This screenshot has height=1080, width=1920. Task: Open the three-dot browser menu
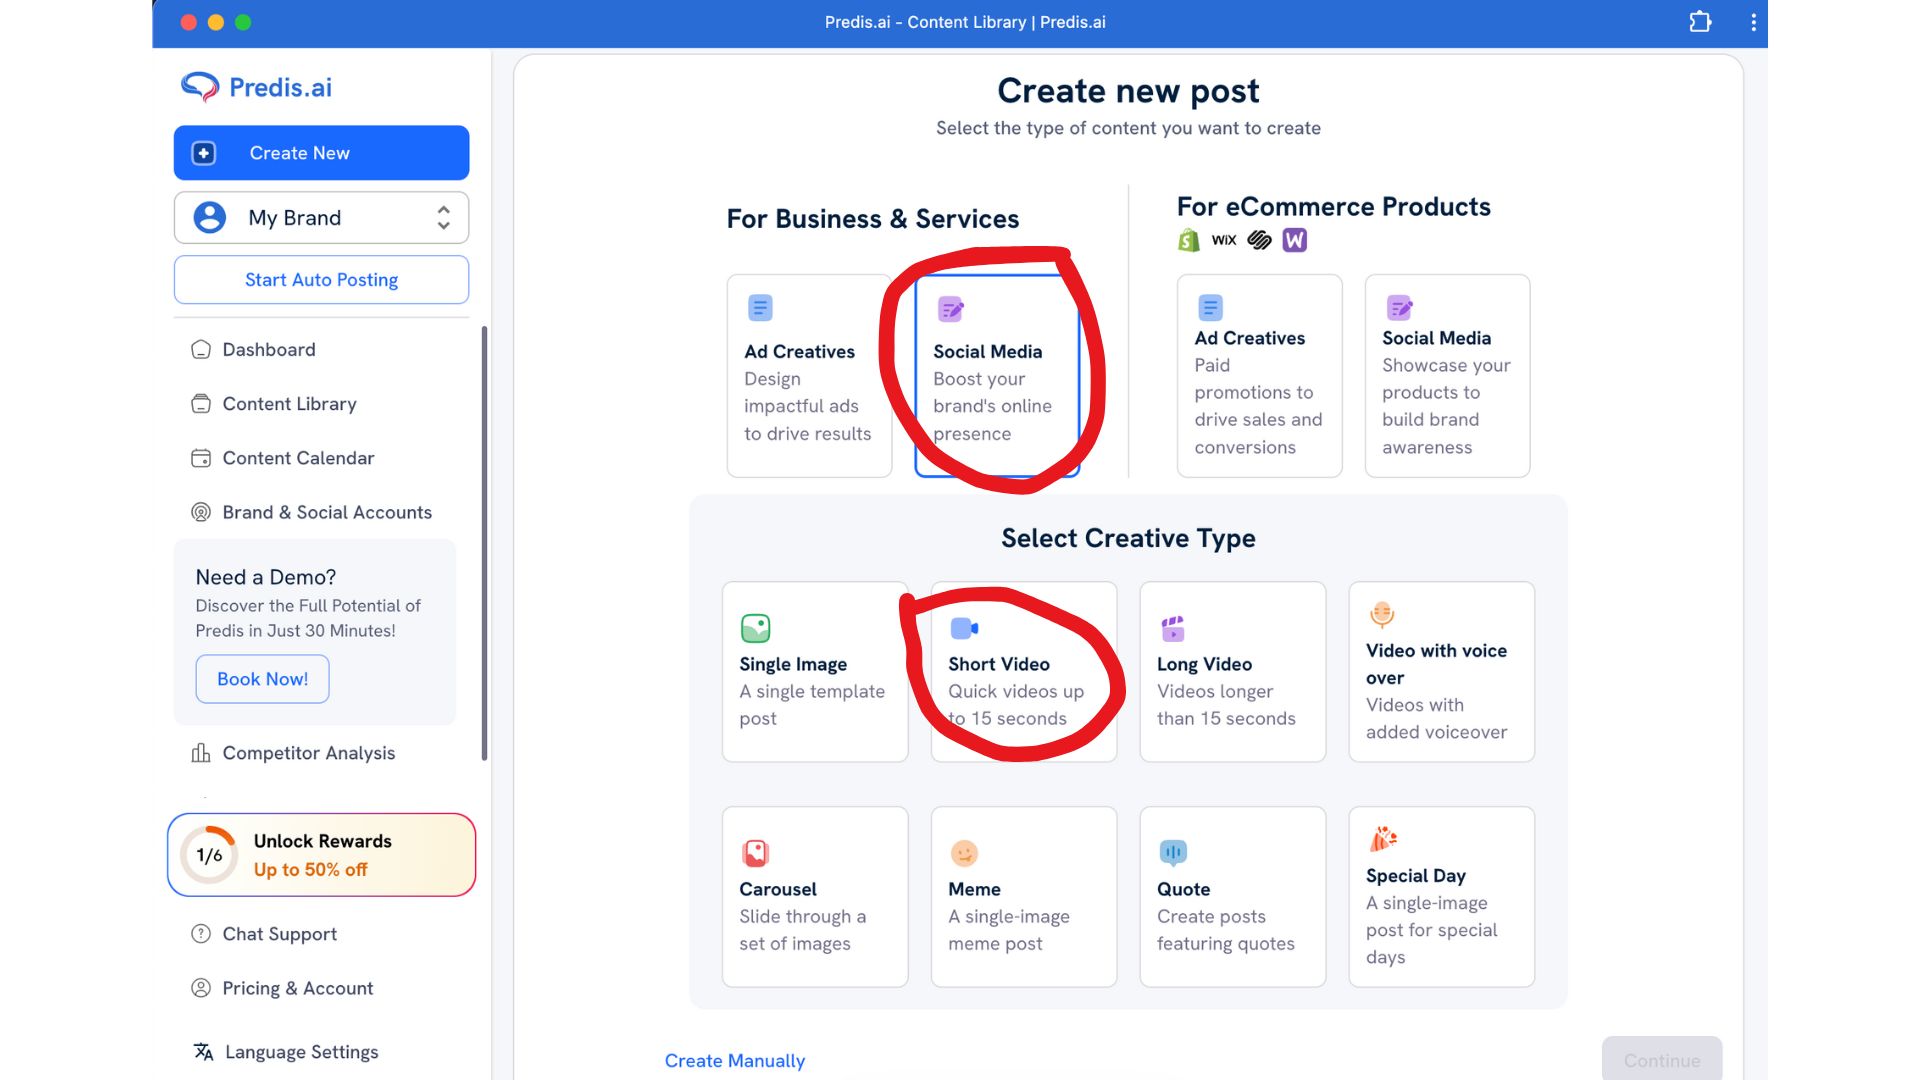(1753, 22)
